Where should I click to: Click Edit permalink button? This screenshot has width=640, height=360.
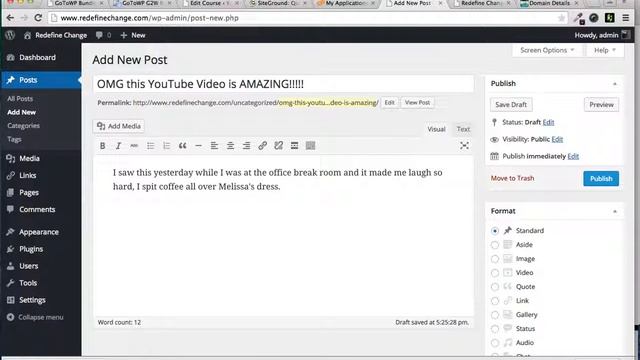[x=389, y=102]
